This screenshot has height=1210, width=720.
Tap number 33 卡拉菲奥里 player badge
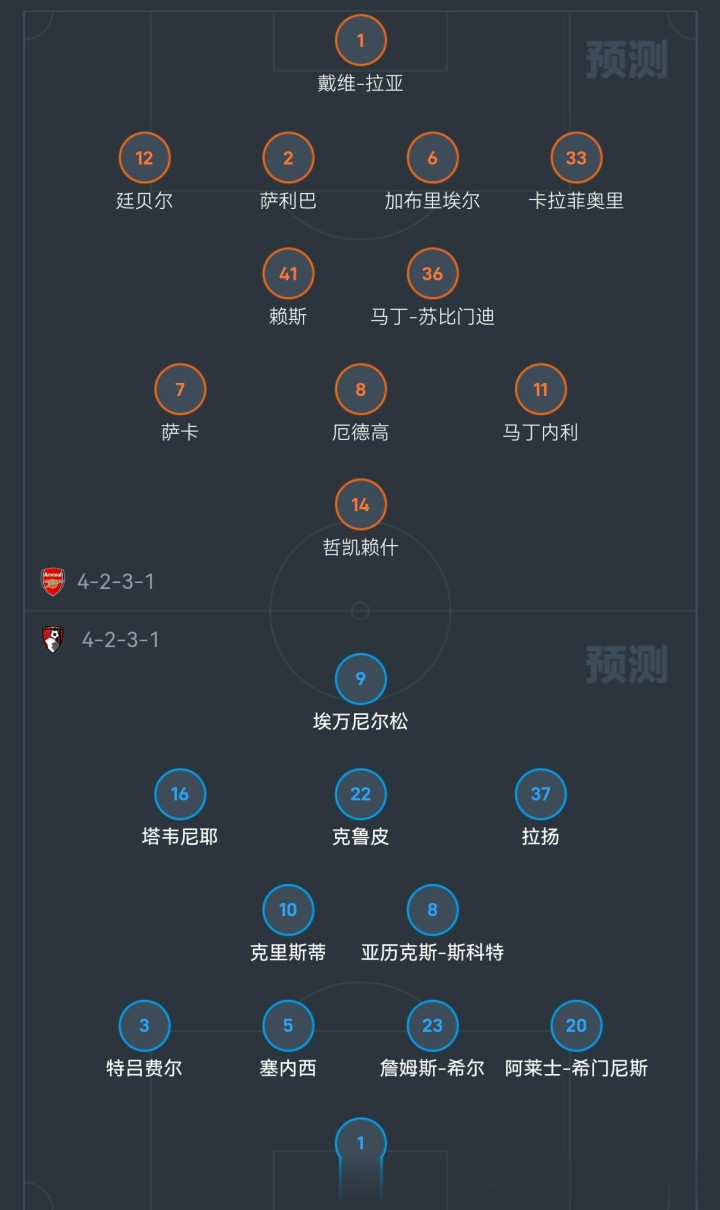(577, 158)
